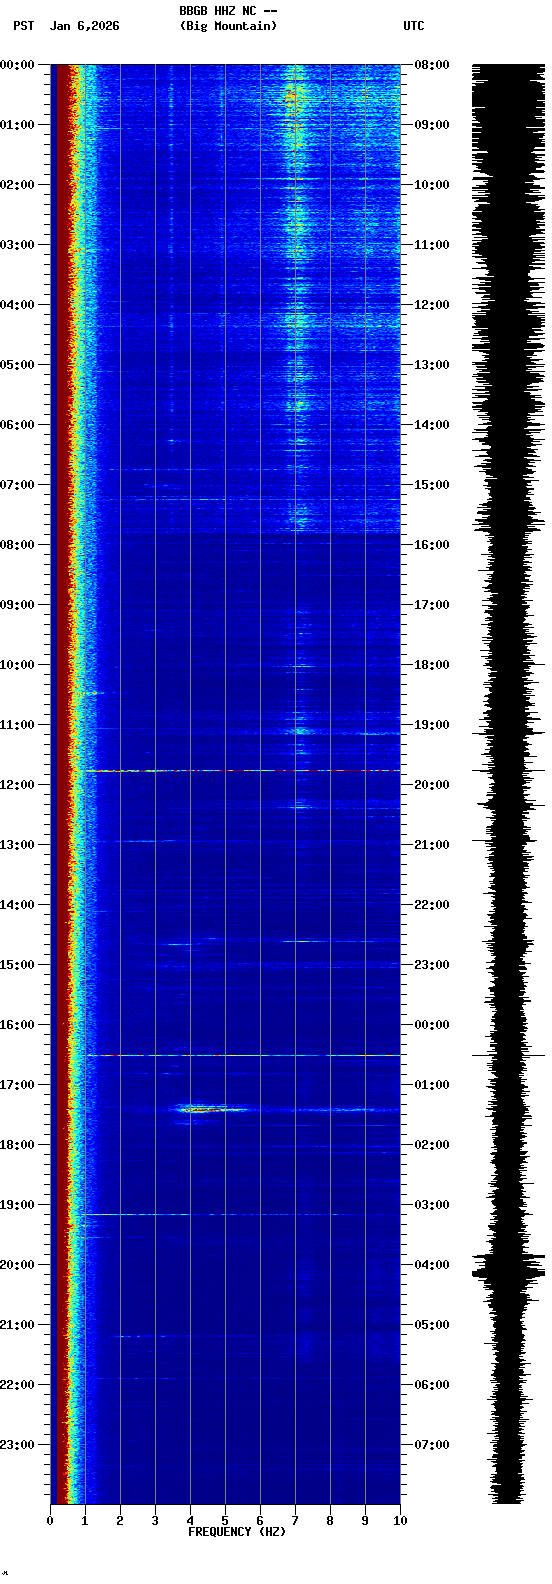Click the 5 Hz frequency axis tick label

[225, 1521]
